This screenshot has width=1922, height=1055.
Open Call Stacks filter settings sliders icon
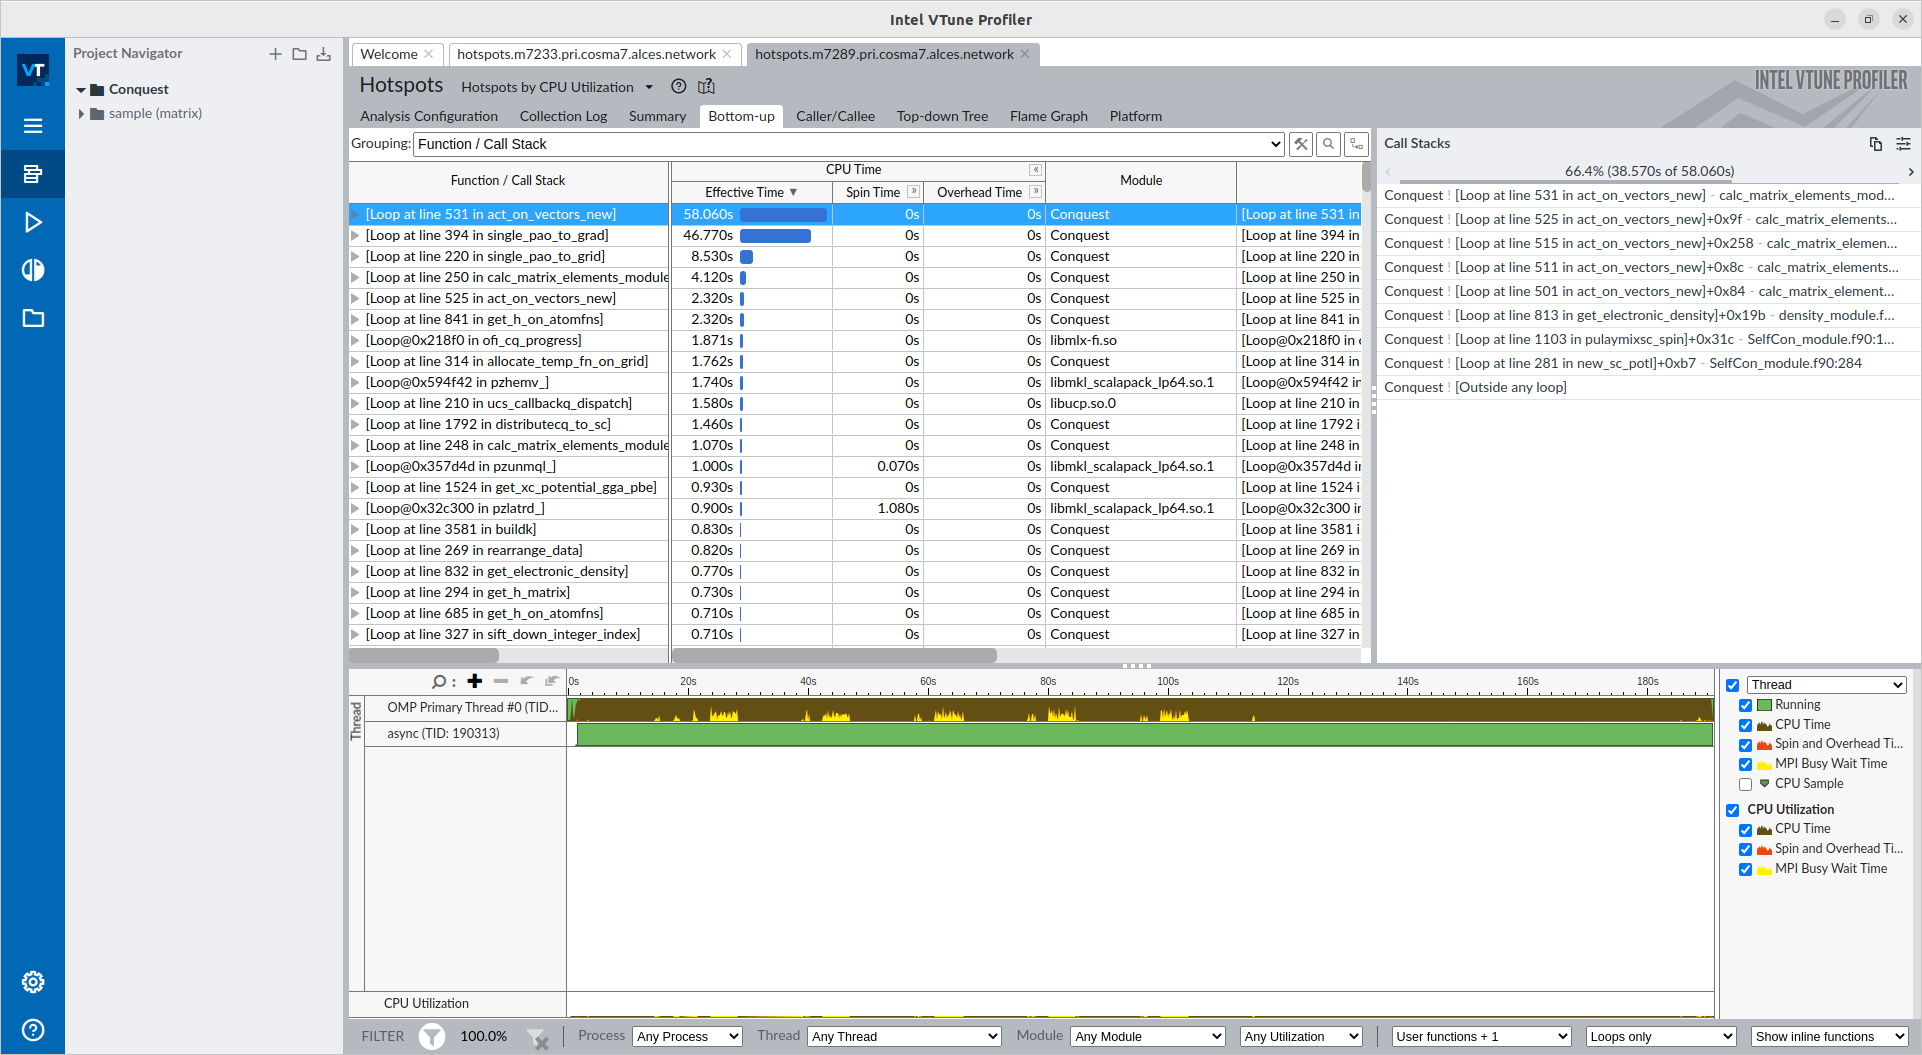1903,144
